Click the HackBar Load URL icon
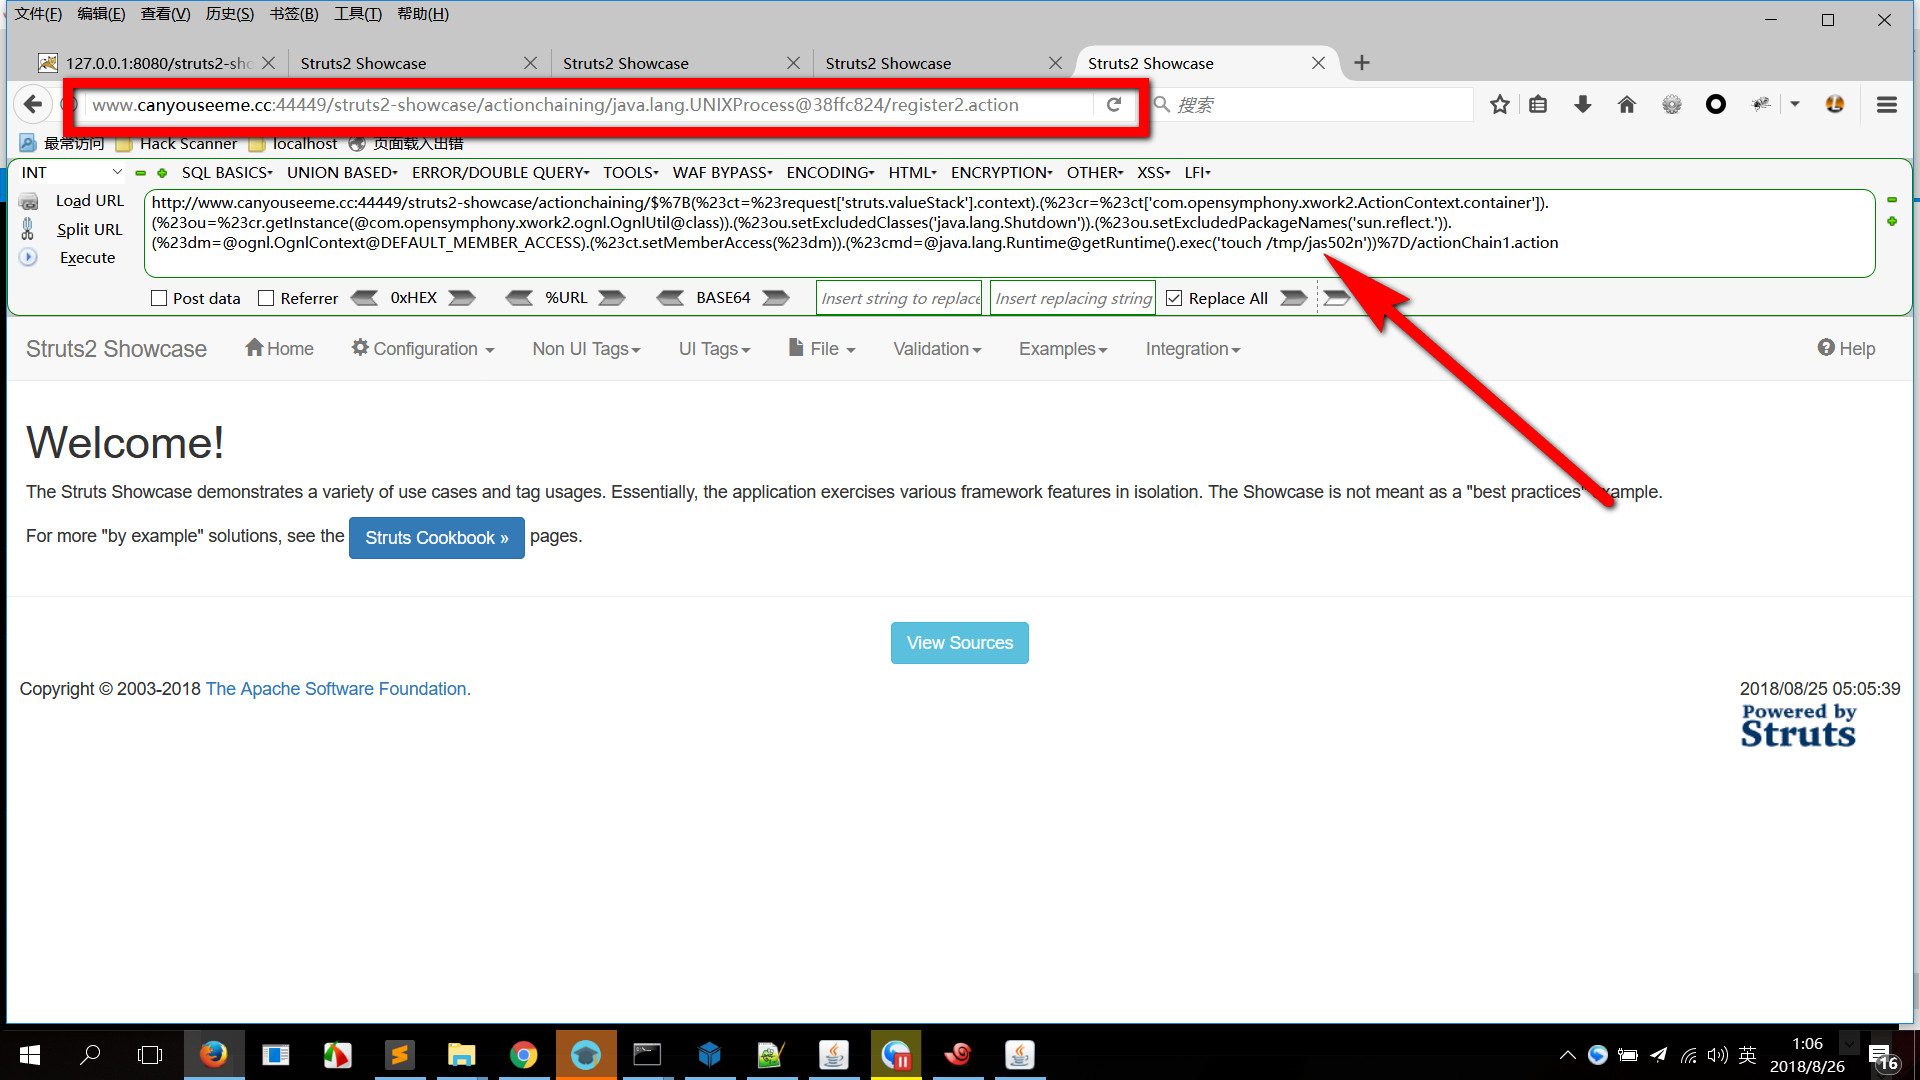Screen dimensions: 1920x1080 pyautogui.click(x=29, y=201)
